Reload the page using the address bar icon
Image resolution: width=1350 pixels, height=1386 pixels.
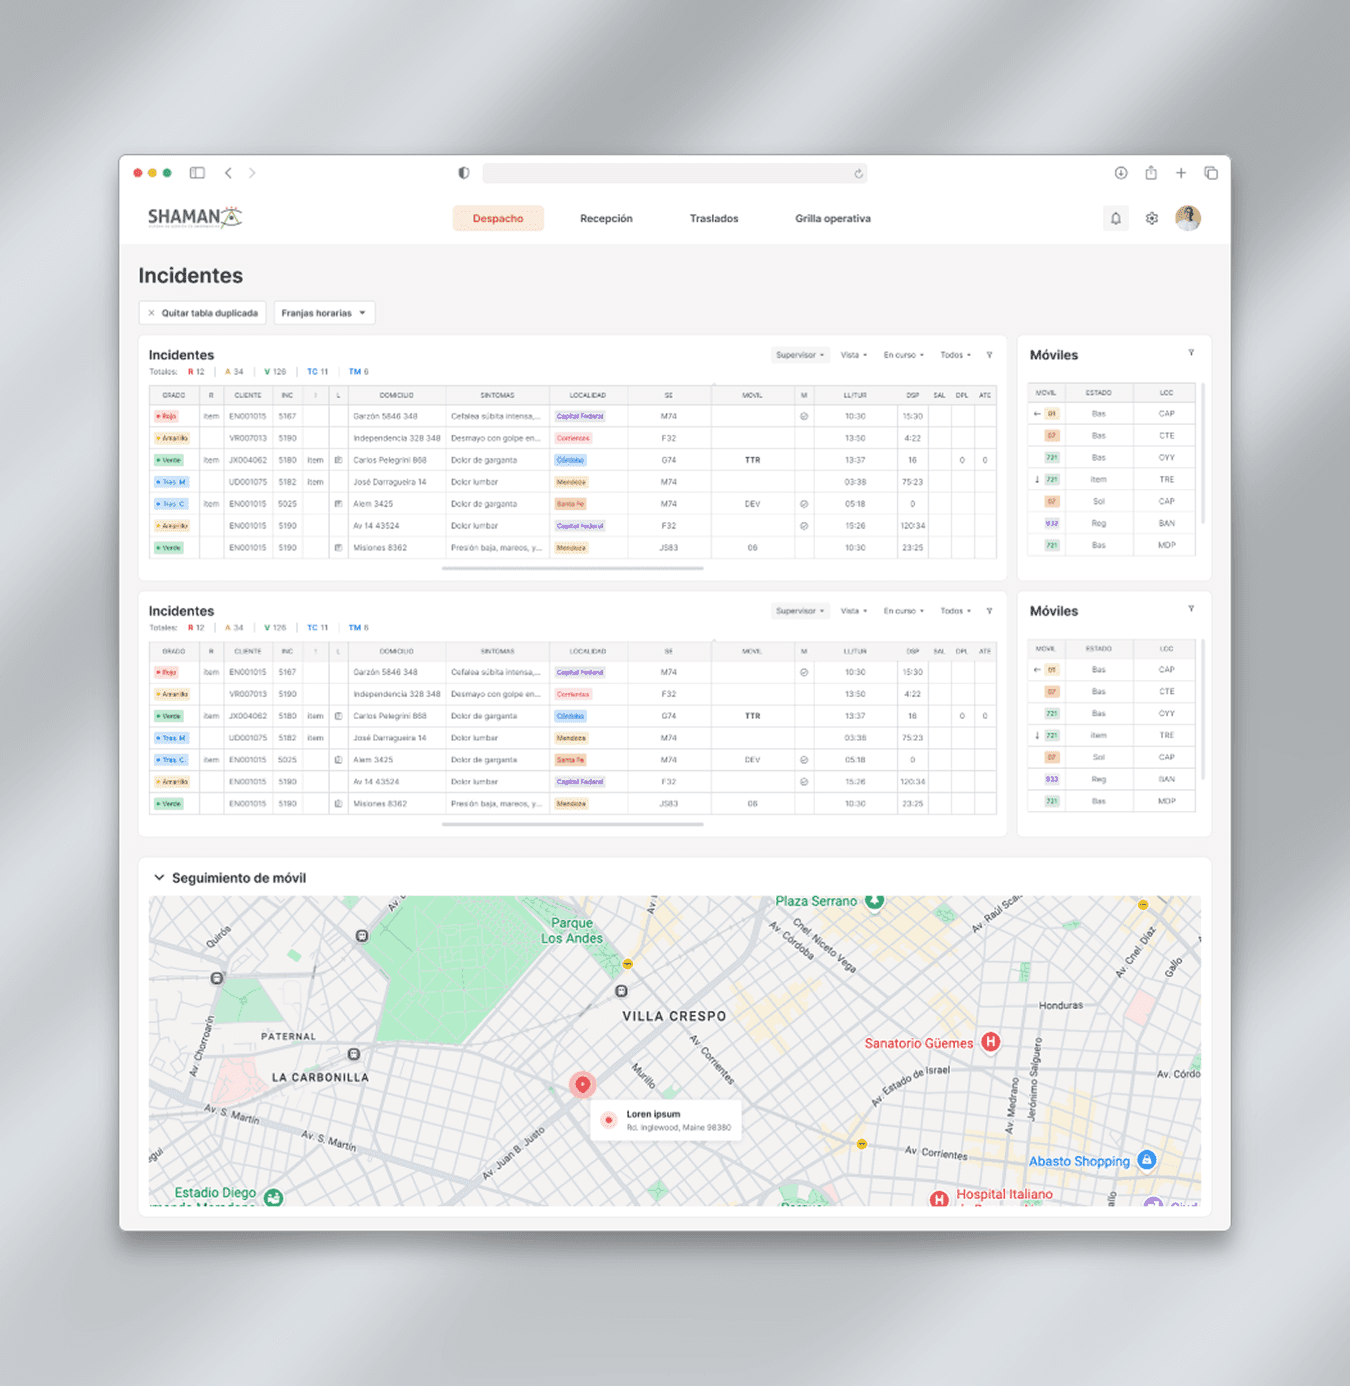pos(858,174)
